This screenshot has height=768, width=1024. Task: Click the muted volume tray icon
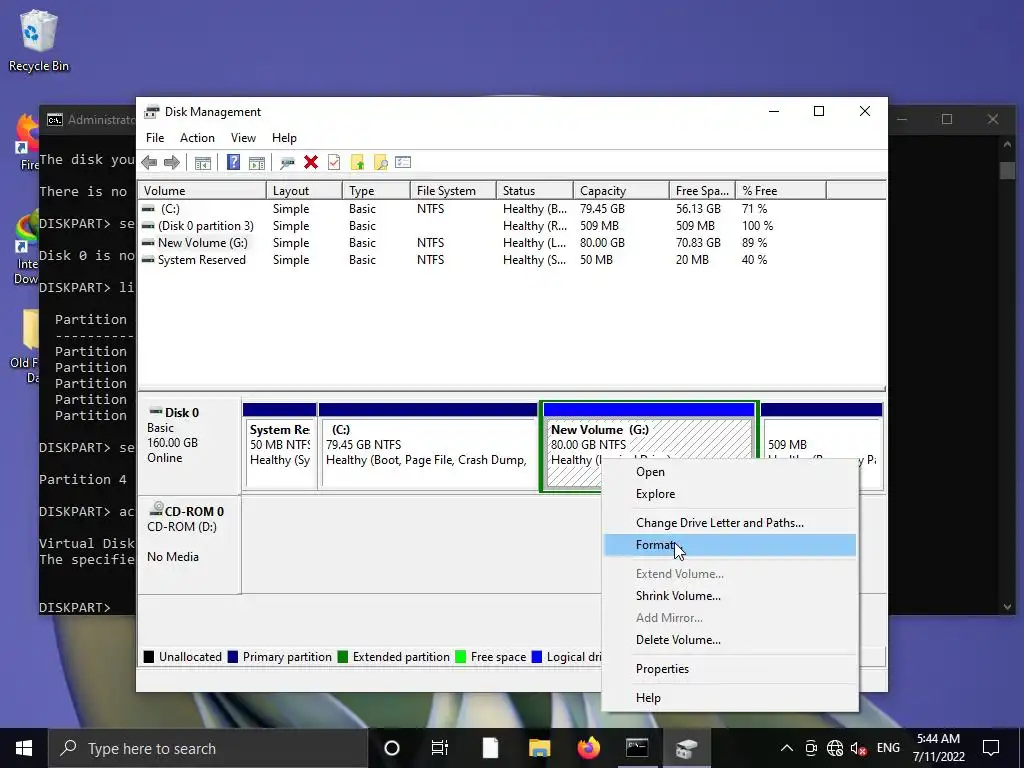(x=858, y=748)
